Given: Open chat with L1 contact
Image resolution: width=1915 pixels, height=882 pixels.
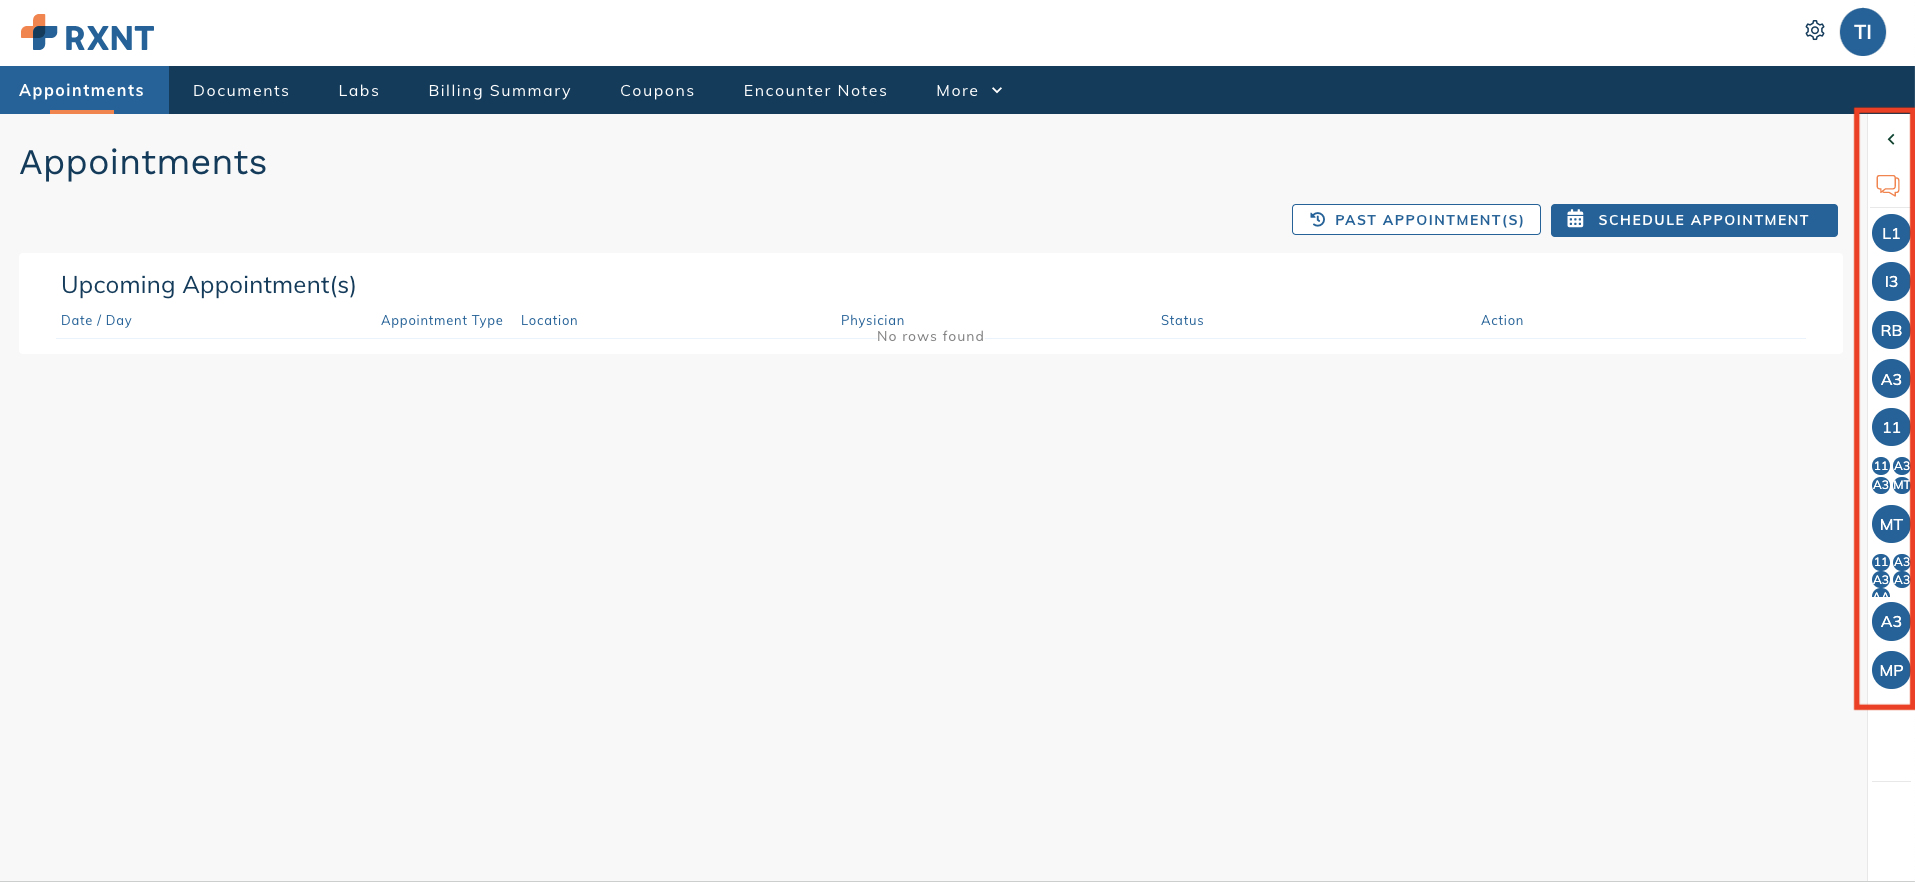Looking at the screenshot, I should click(x=1891, y=233).
